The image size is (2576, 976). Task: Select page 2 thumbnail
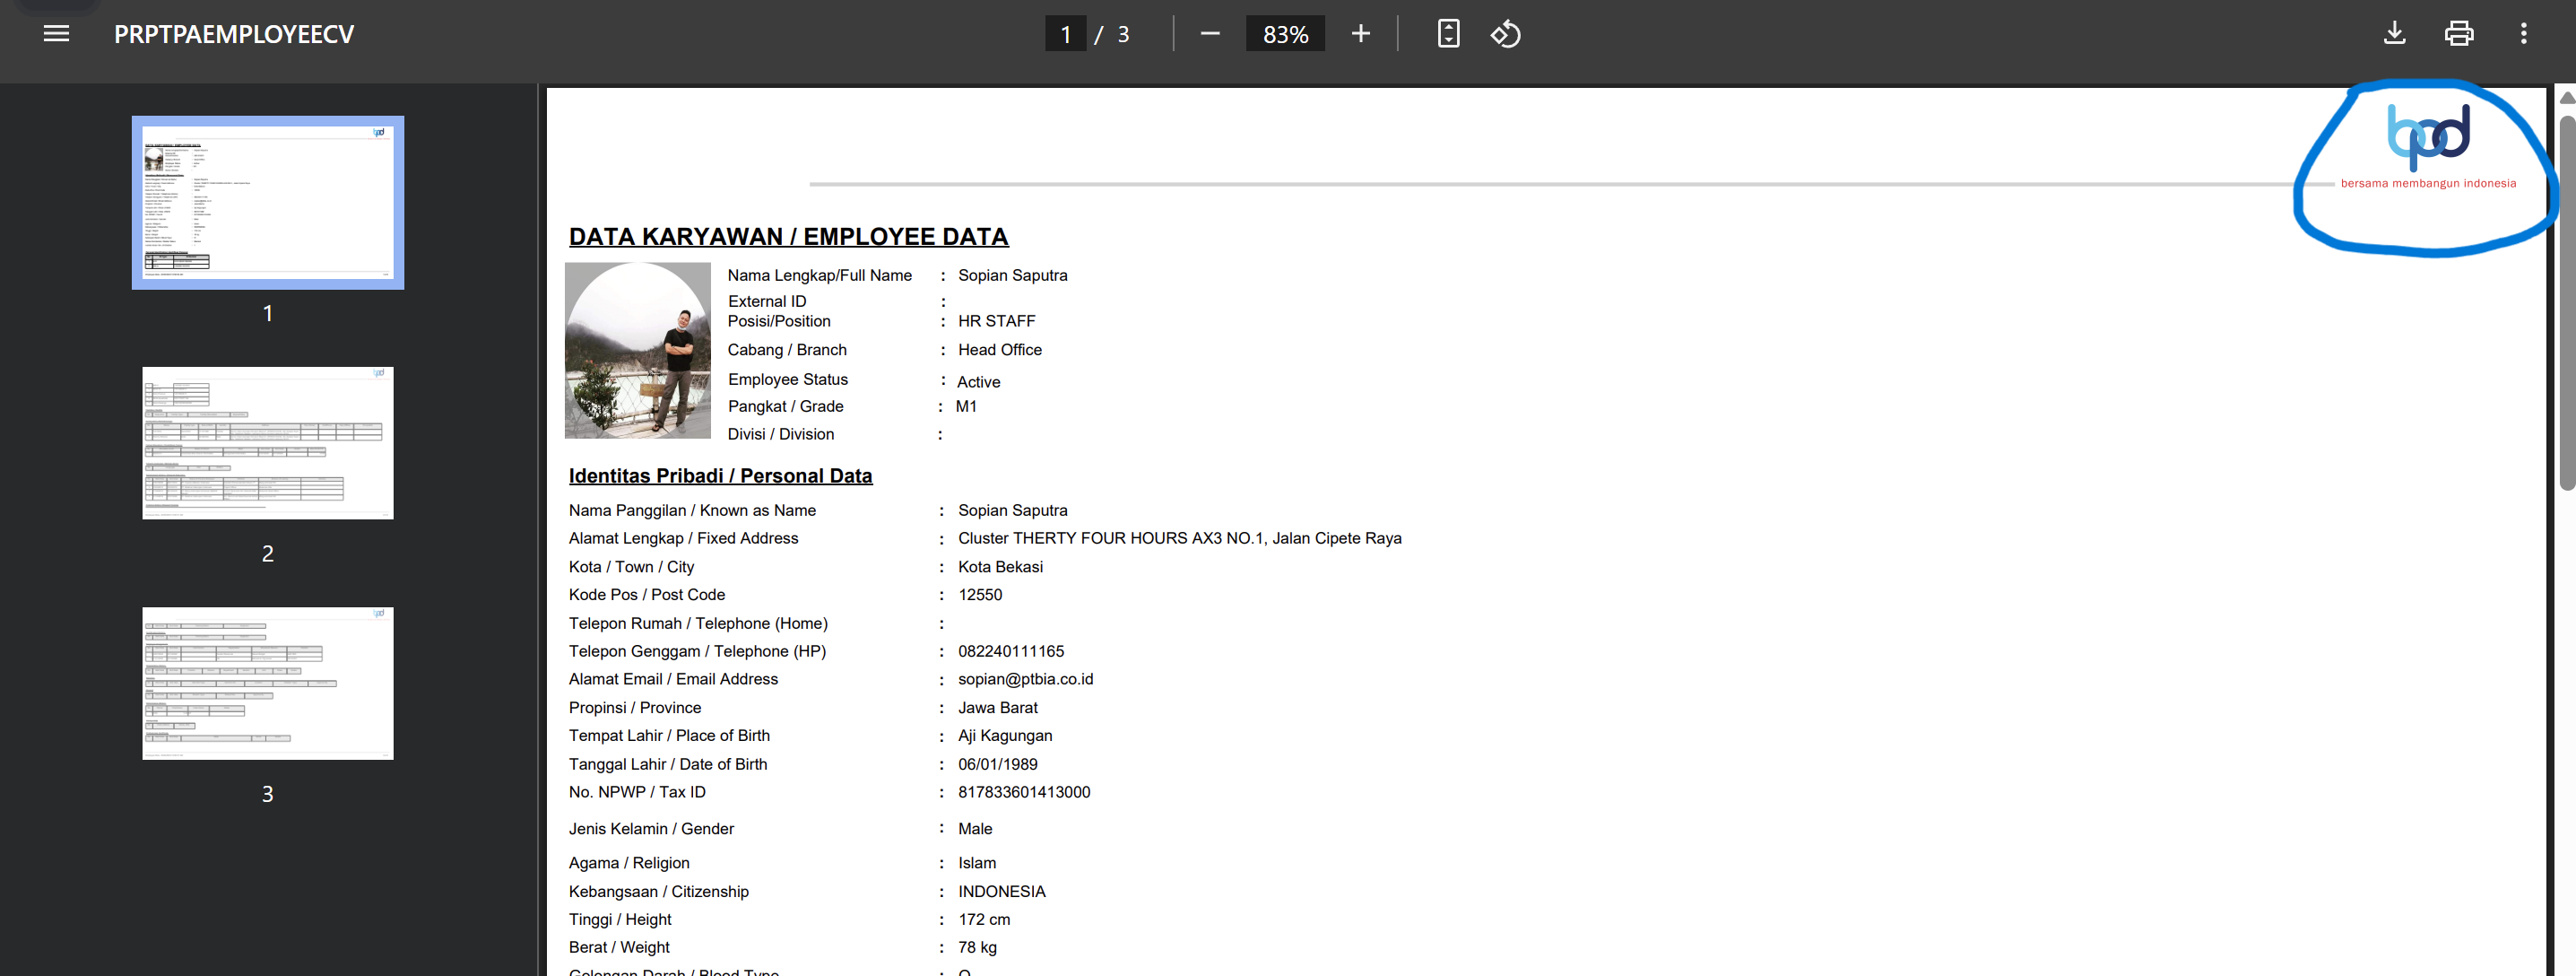pos(268,443)
